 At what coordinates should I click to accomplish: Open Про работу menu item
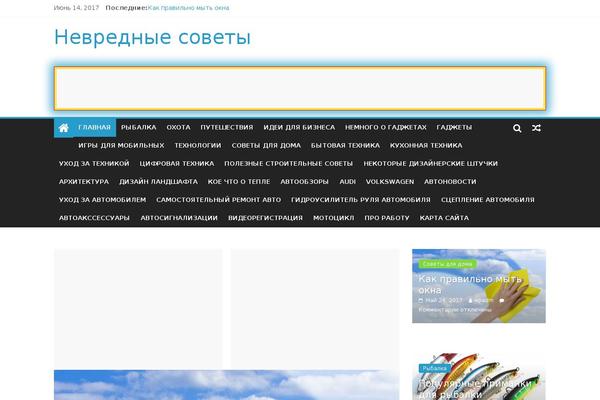(386, 218)
